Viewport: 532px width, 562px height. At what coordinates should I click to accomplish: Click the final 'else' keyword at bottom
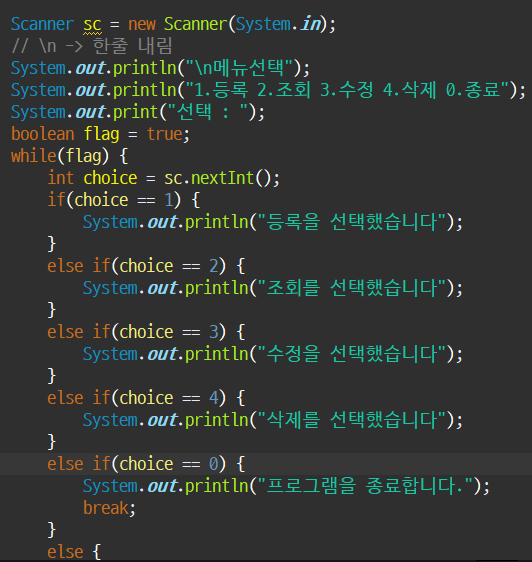[65, 552]
